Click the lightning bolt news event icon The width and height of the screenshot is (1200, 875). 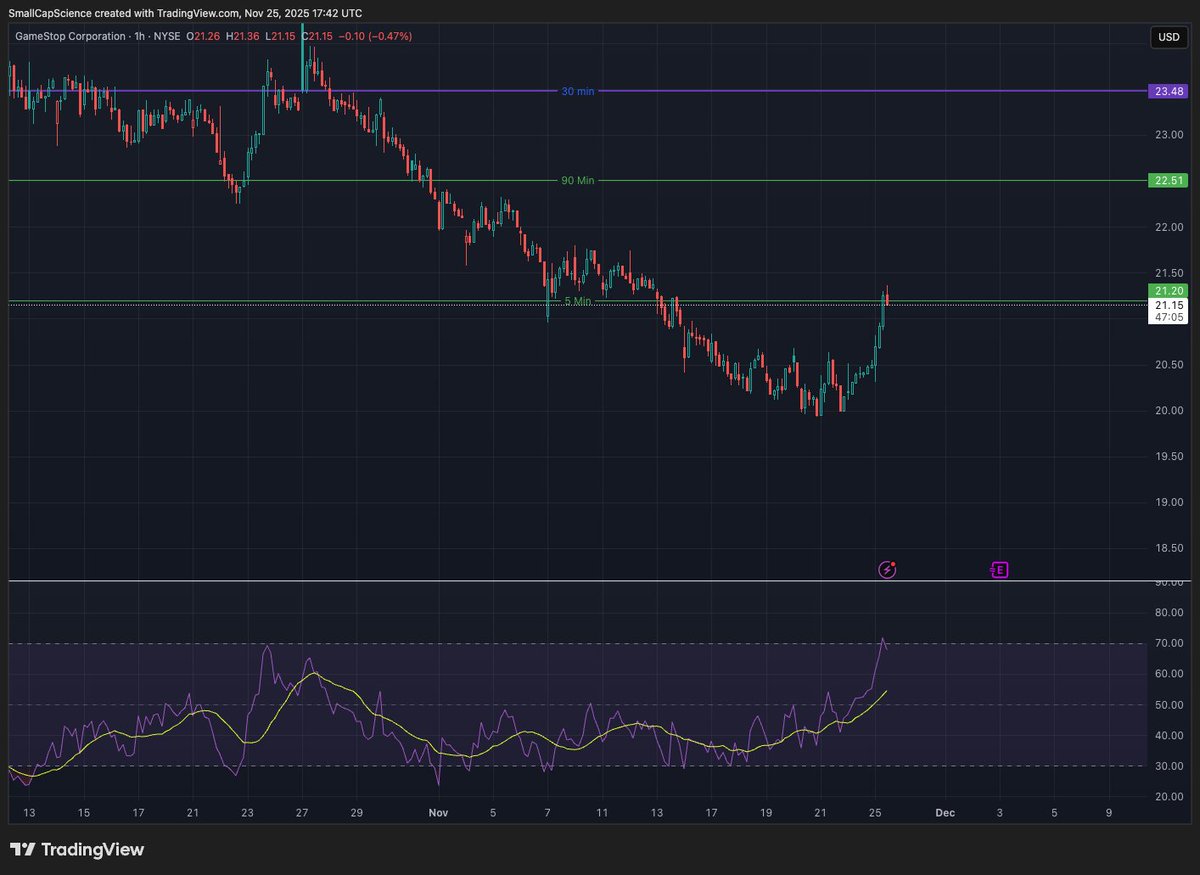coord(887,570)
